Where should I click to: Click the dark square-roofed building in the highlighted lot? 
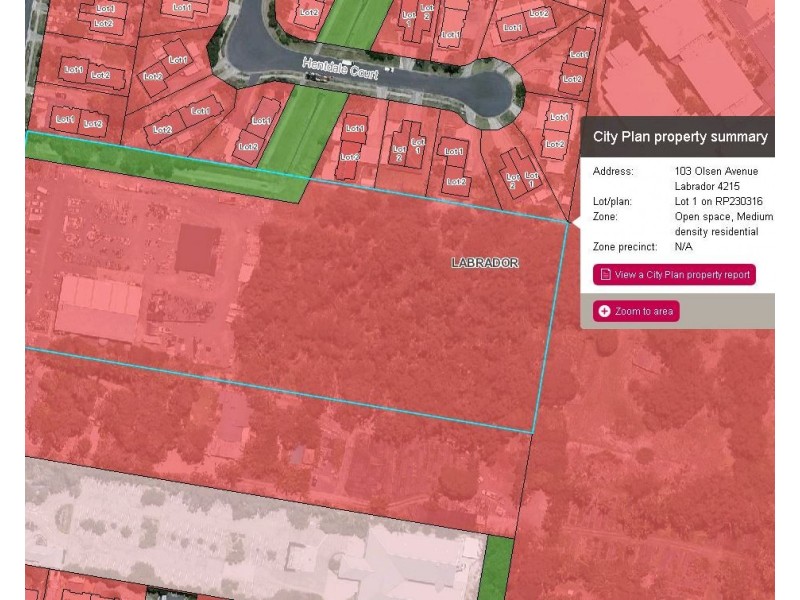(197, 249)
